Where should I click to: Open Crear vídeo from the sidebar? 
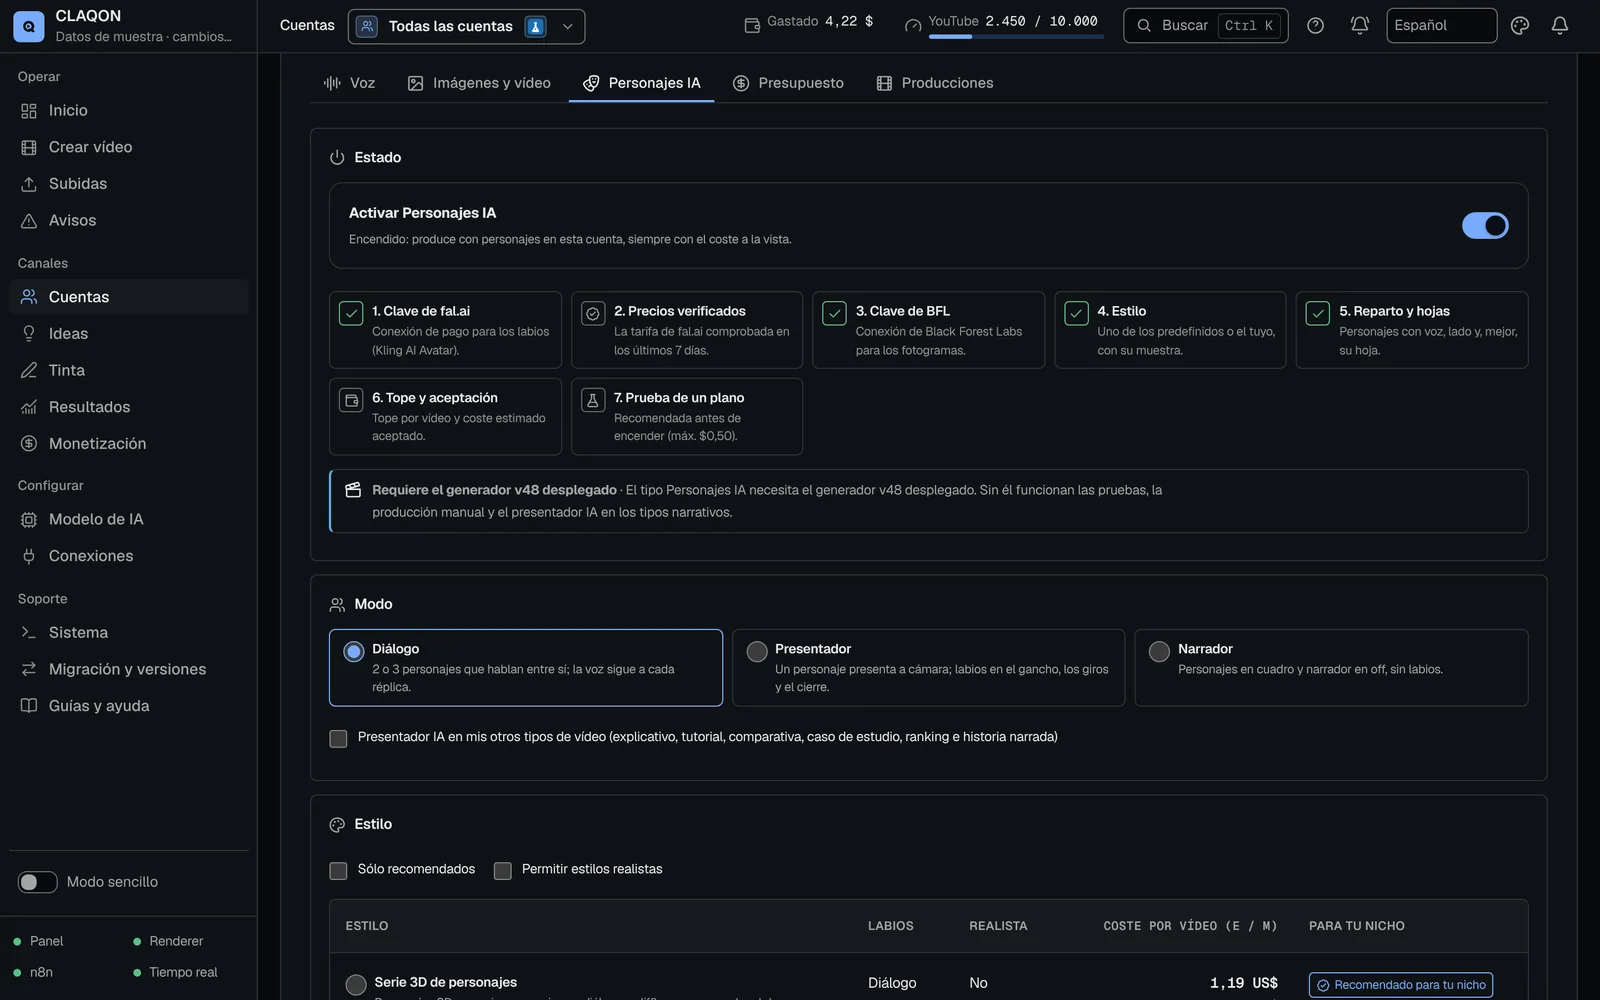tap(128, 147)
